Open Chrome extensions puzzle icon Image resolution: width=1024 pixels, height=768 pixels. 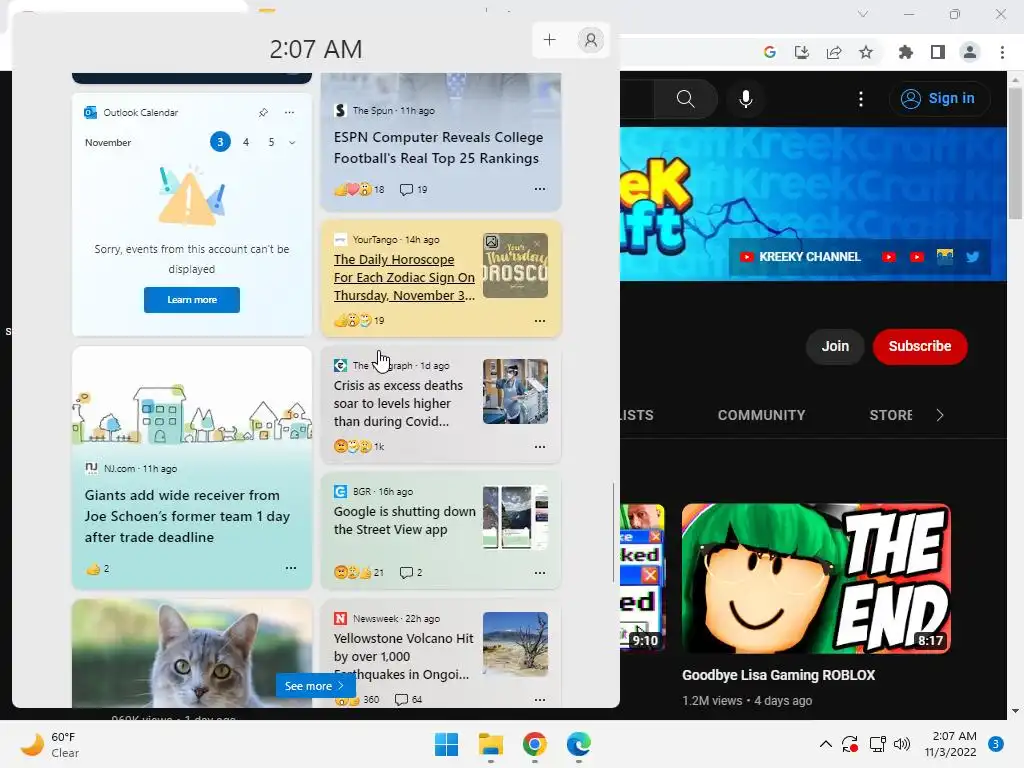coord(906,52)
